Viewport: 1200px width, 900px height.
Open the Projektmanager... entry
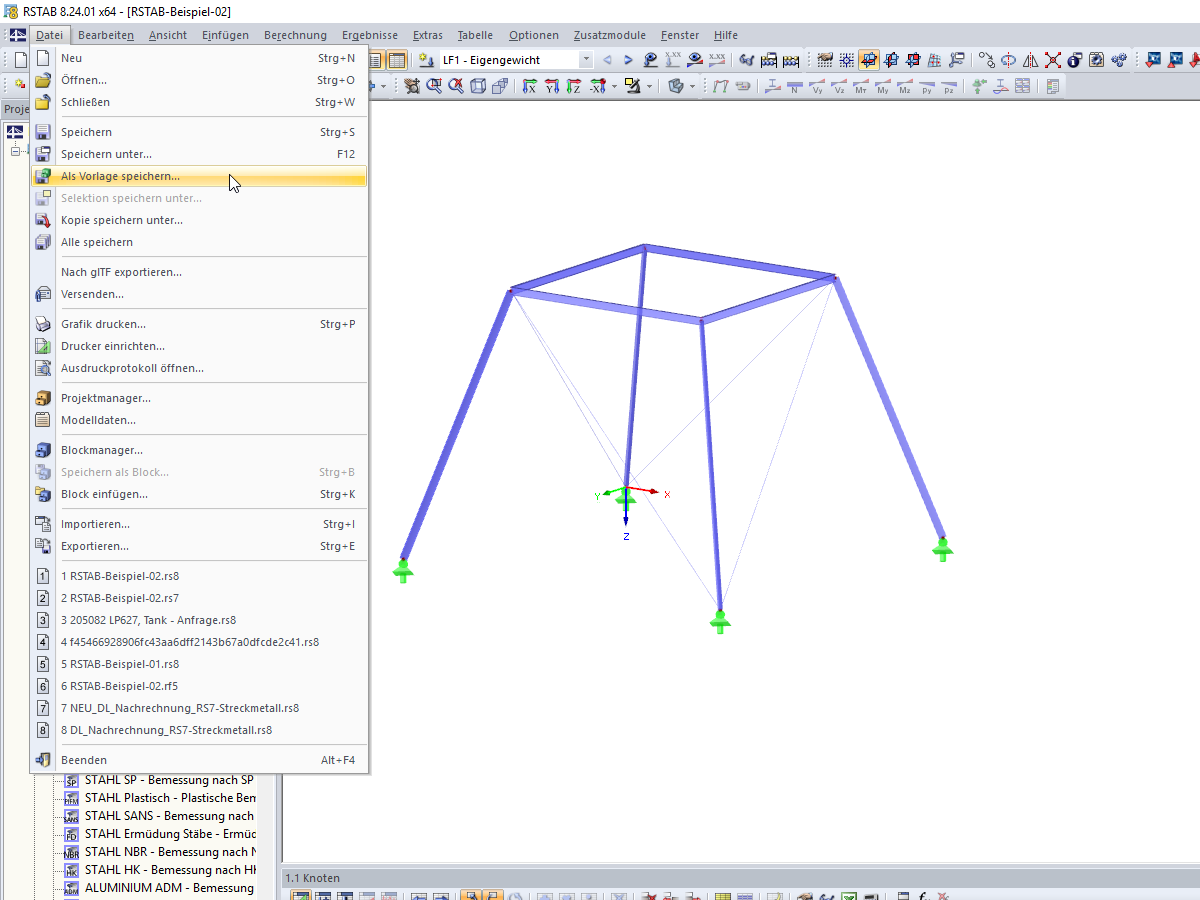[200, 398]
